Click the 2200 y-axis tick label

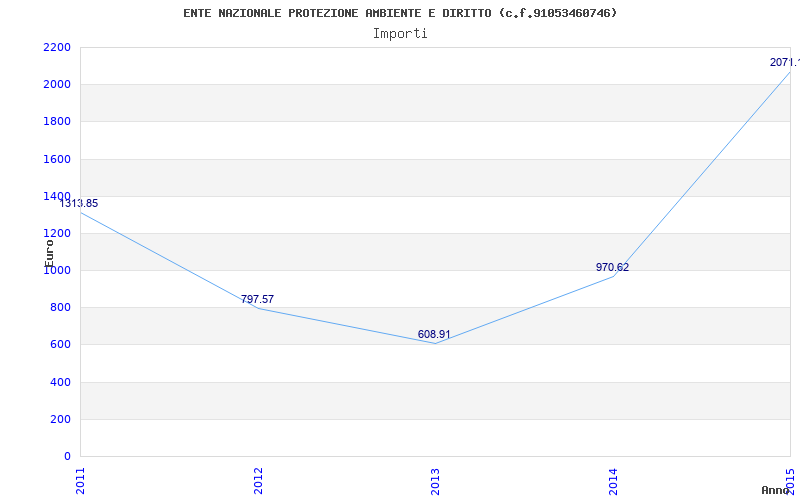tap(57, 47)
